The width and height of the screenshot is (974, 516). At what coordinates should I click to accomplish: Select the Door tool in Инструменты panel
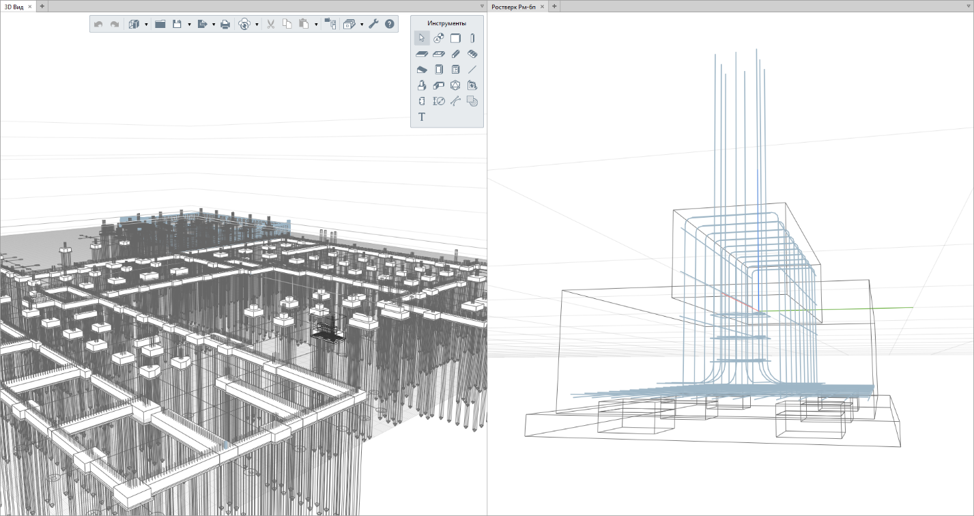tap(439, 70)
